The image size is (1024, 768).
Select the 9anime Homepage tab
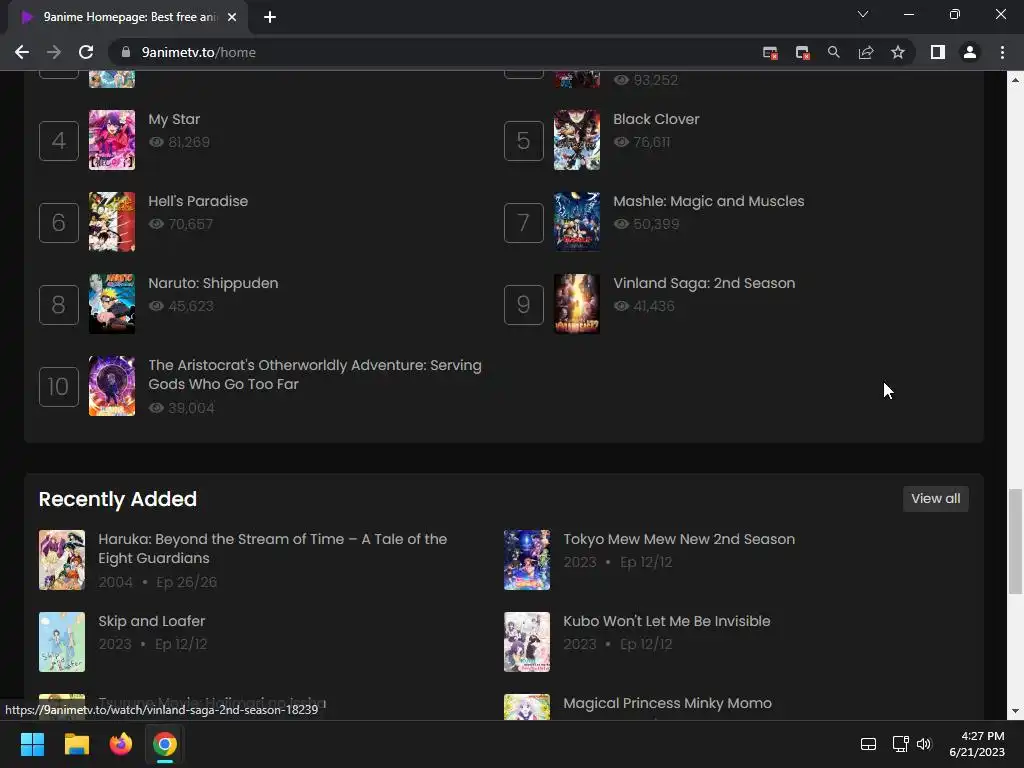pyautogui.click(x=127, y=17)
